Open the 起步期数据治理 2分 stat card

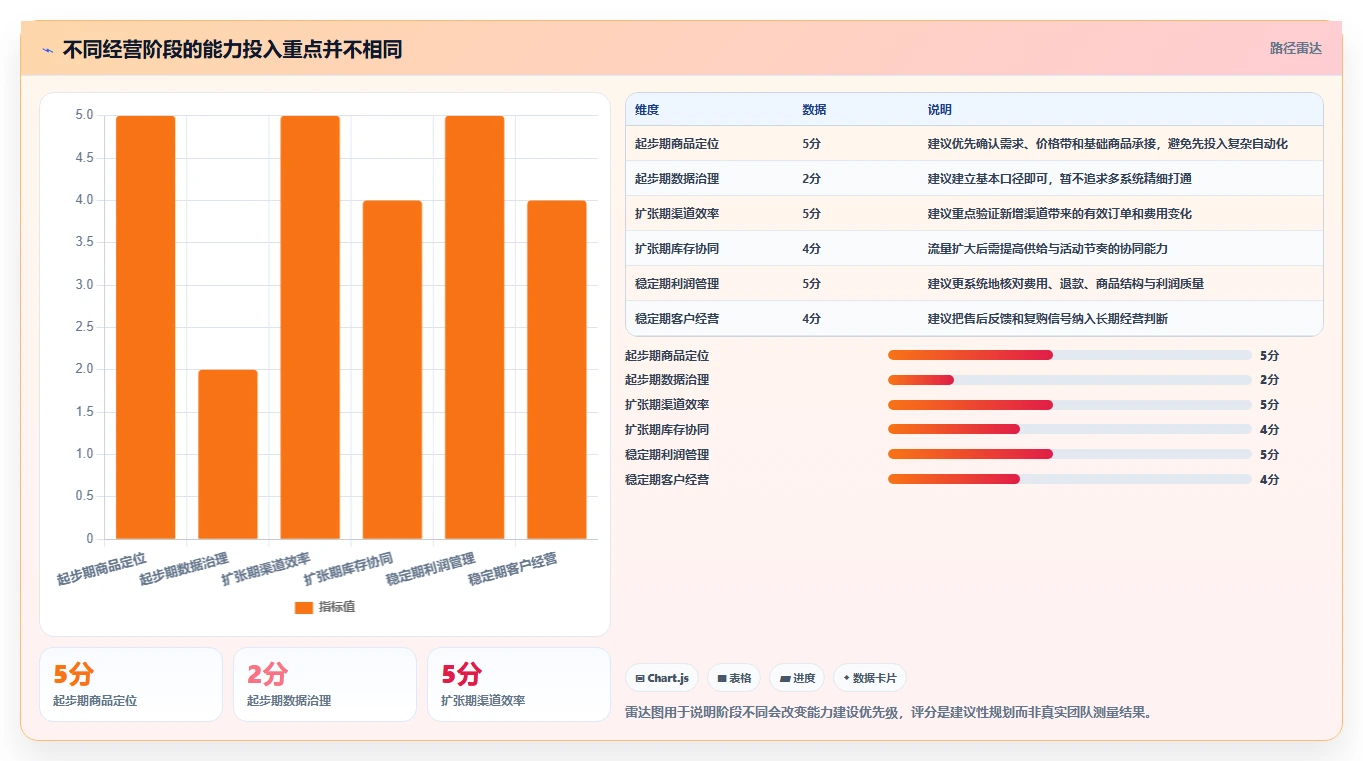[325, 684]
